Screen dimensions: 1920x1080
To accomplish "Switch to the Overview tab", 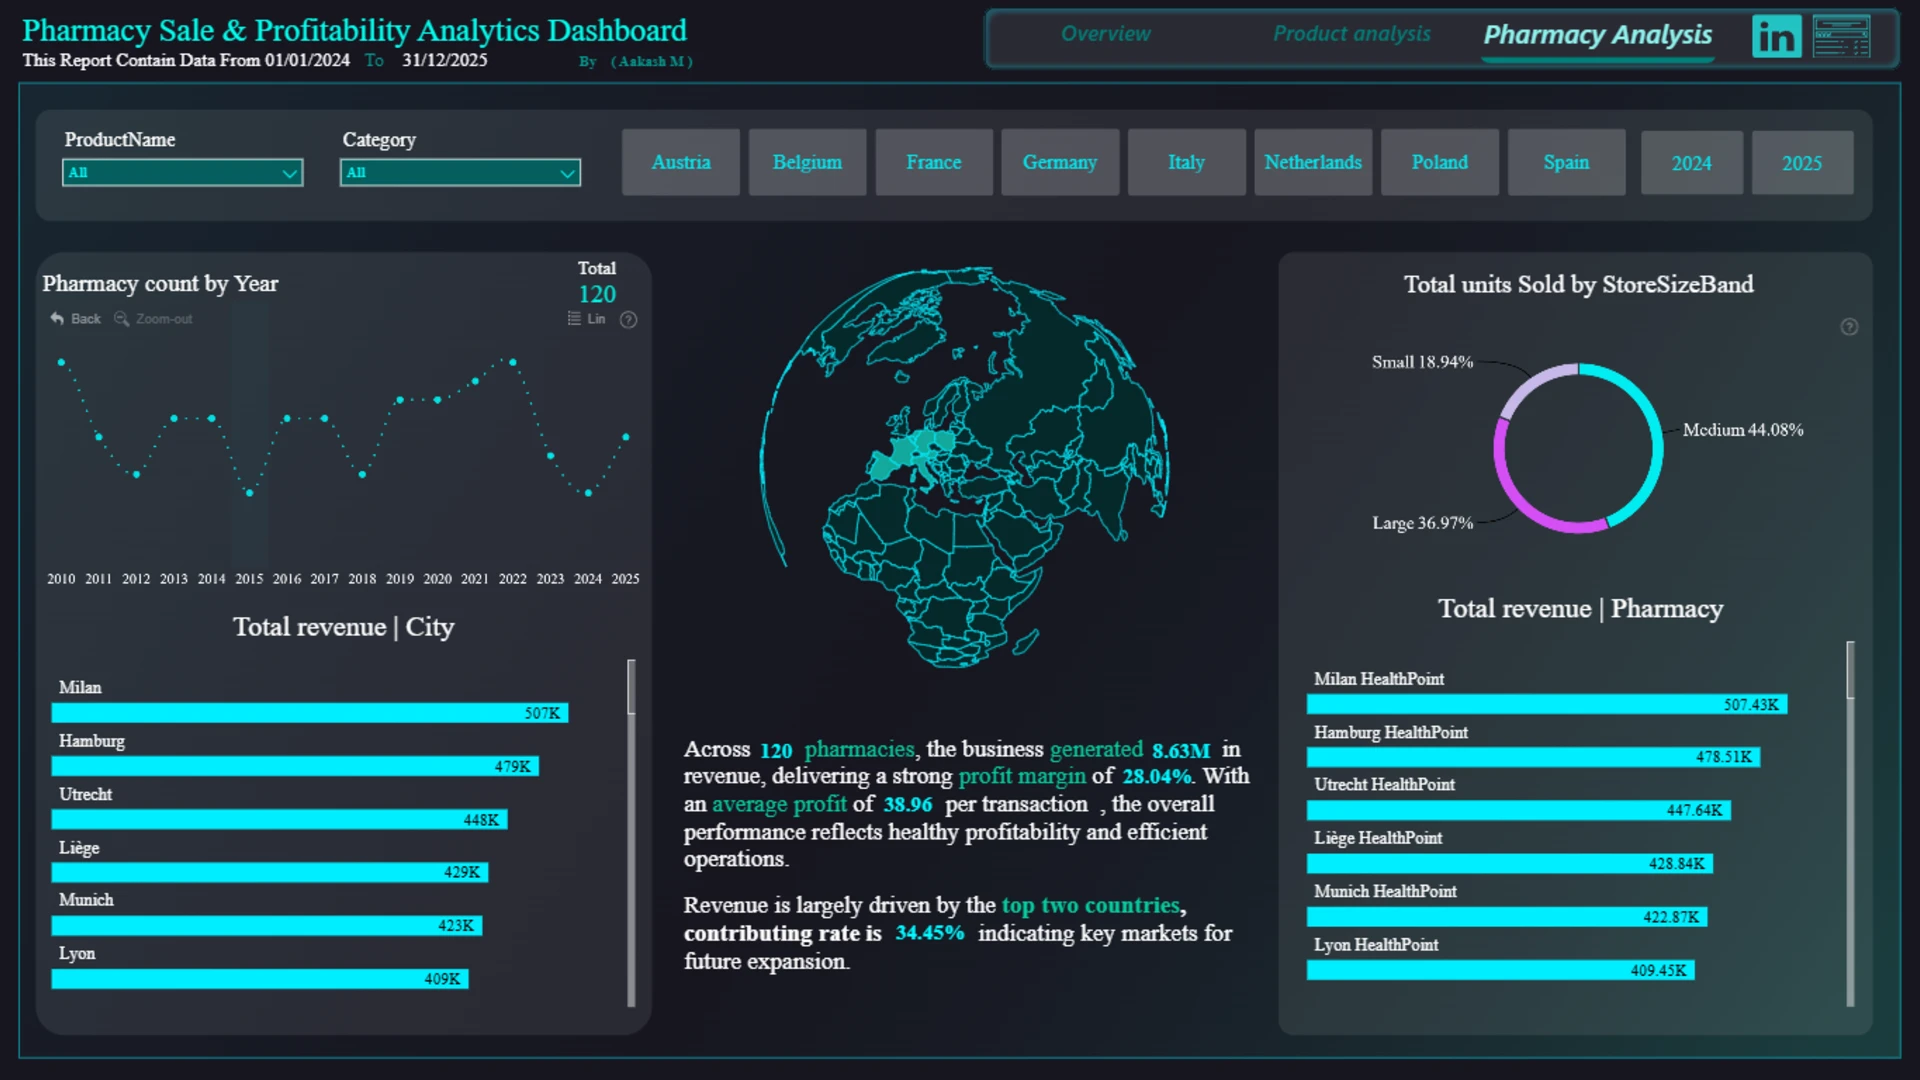I will point(1105,34).
